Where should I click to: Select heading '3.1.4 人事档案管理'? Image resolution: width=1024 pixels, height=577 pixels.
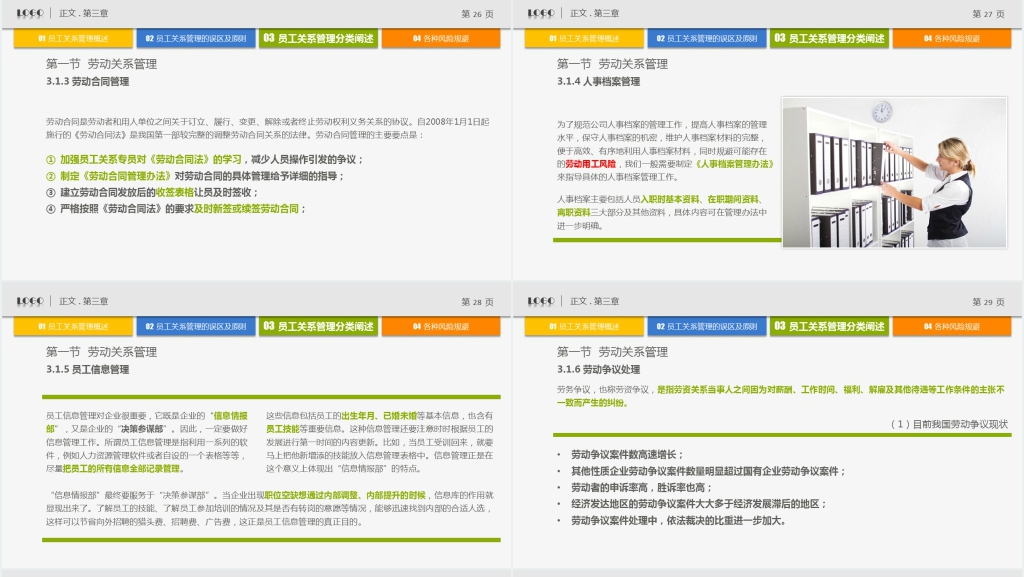[599, 82]
